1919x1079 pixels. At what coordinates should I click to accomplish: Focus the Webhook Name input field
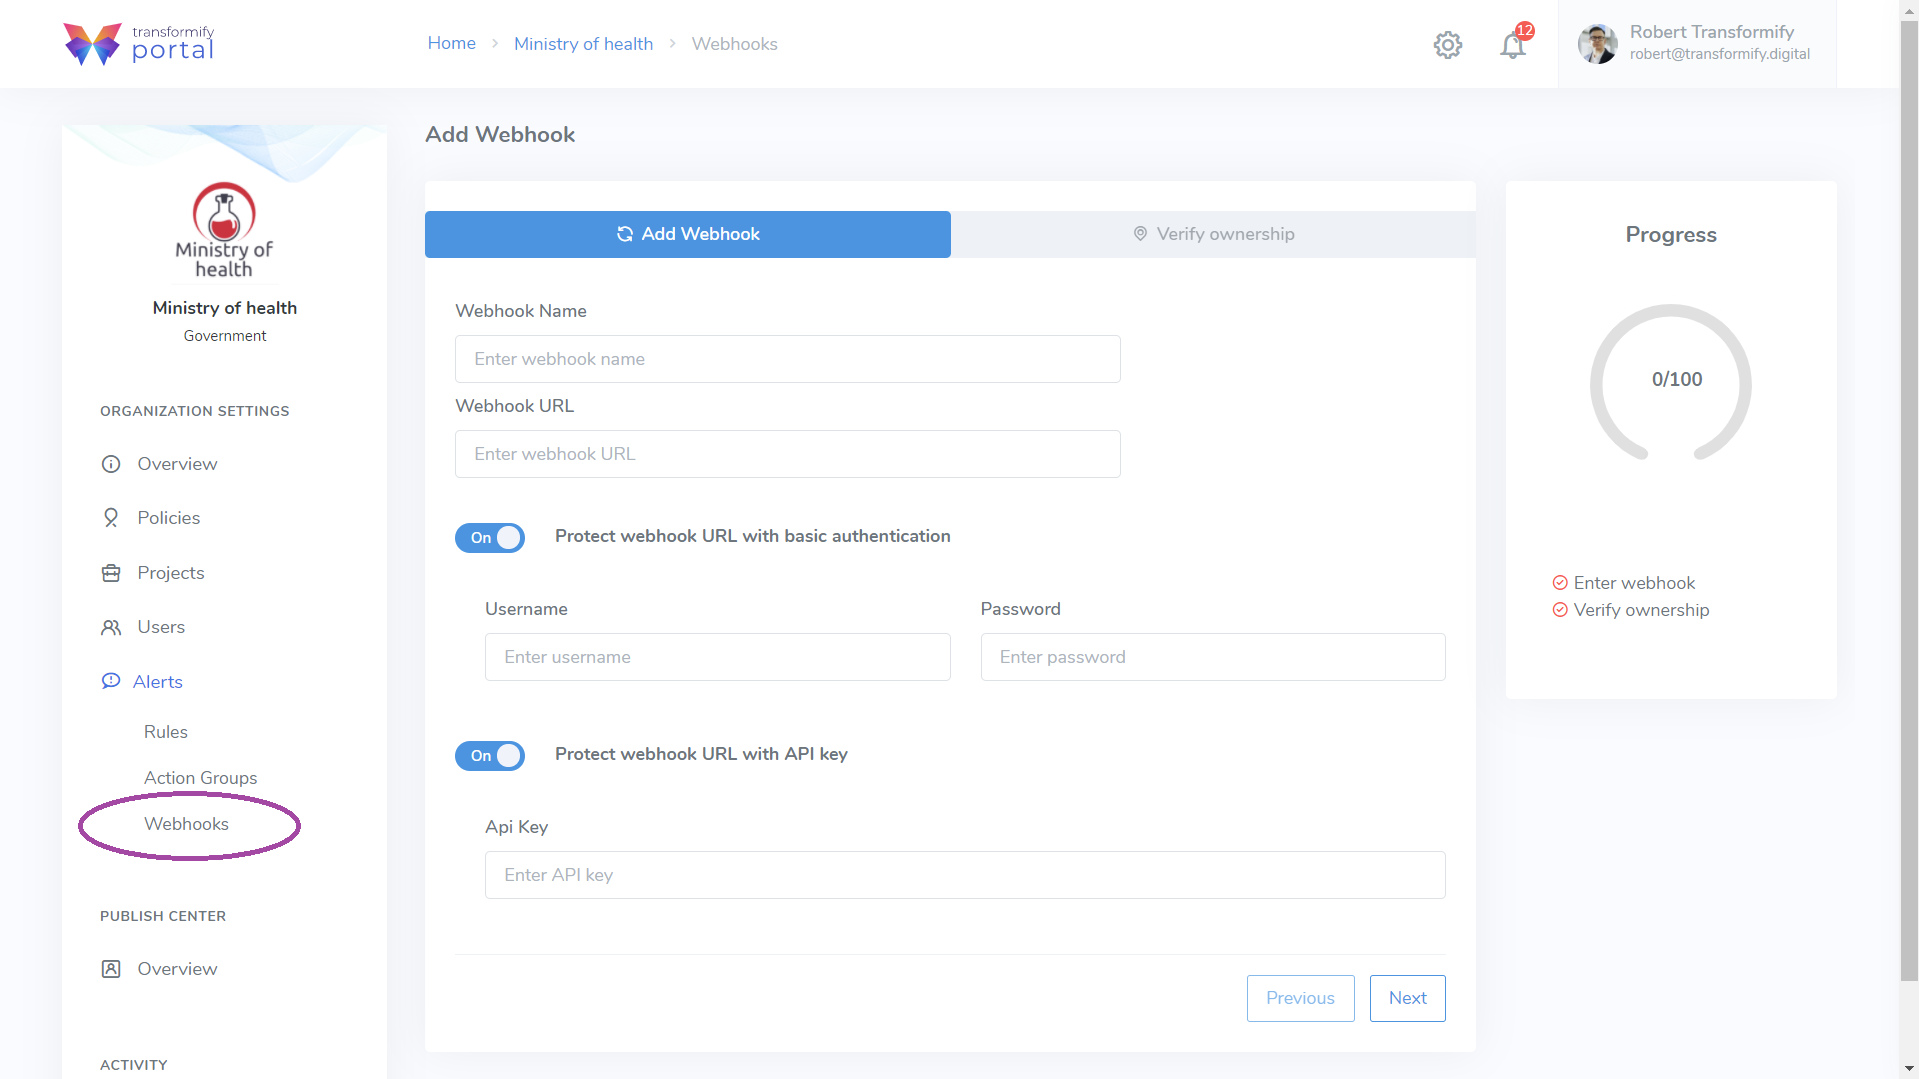(787, 359)
